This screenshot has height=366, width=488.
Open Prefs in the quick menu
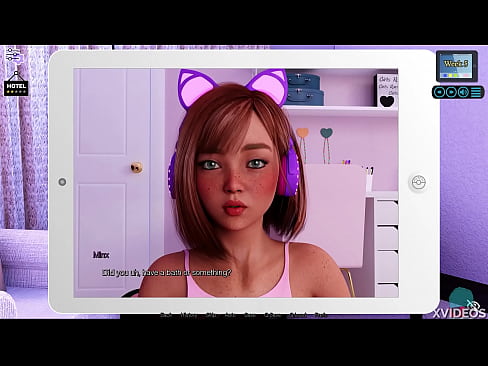point(321,315)
